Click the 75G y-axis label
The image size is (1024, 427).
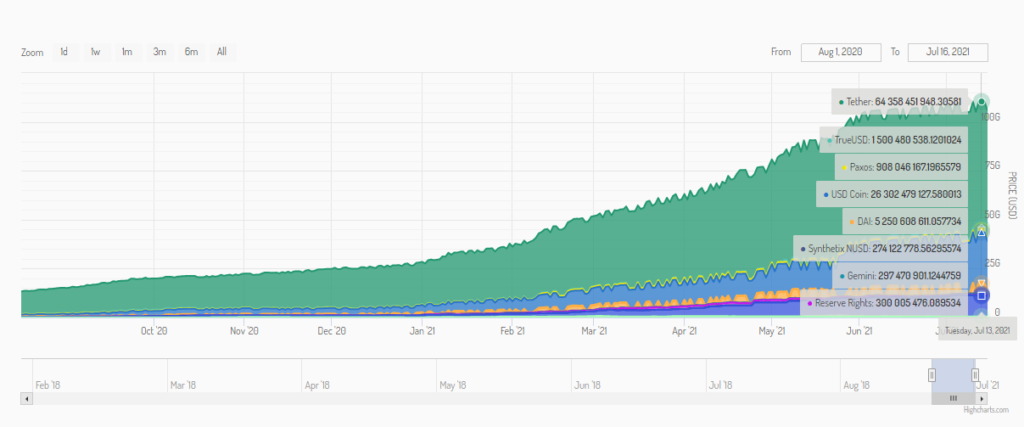(993, 166)
